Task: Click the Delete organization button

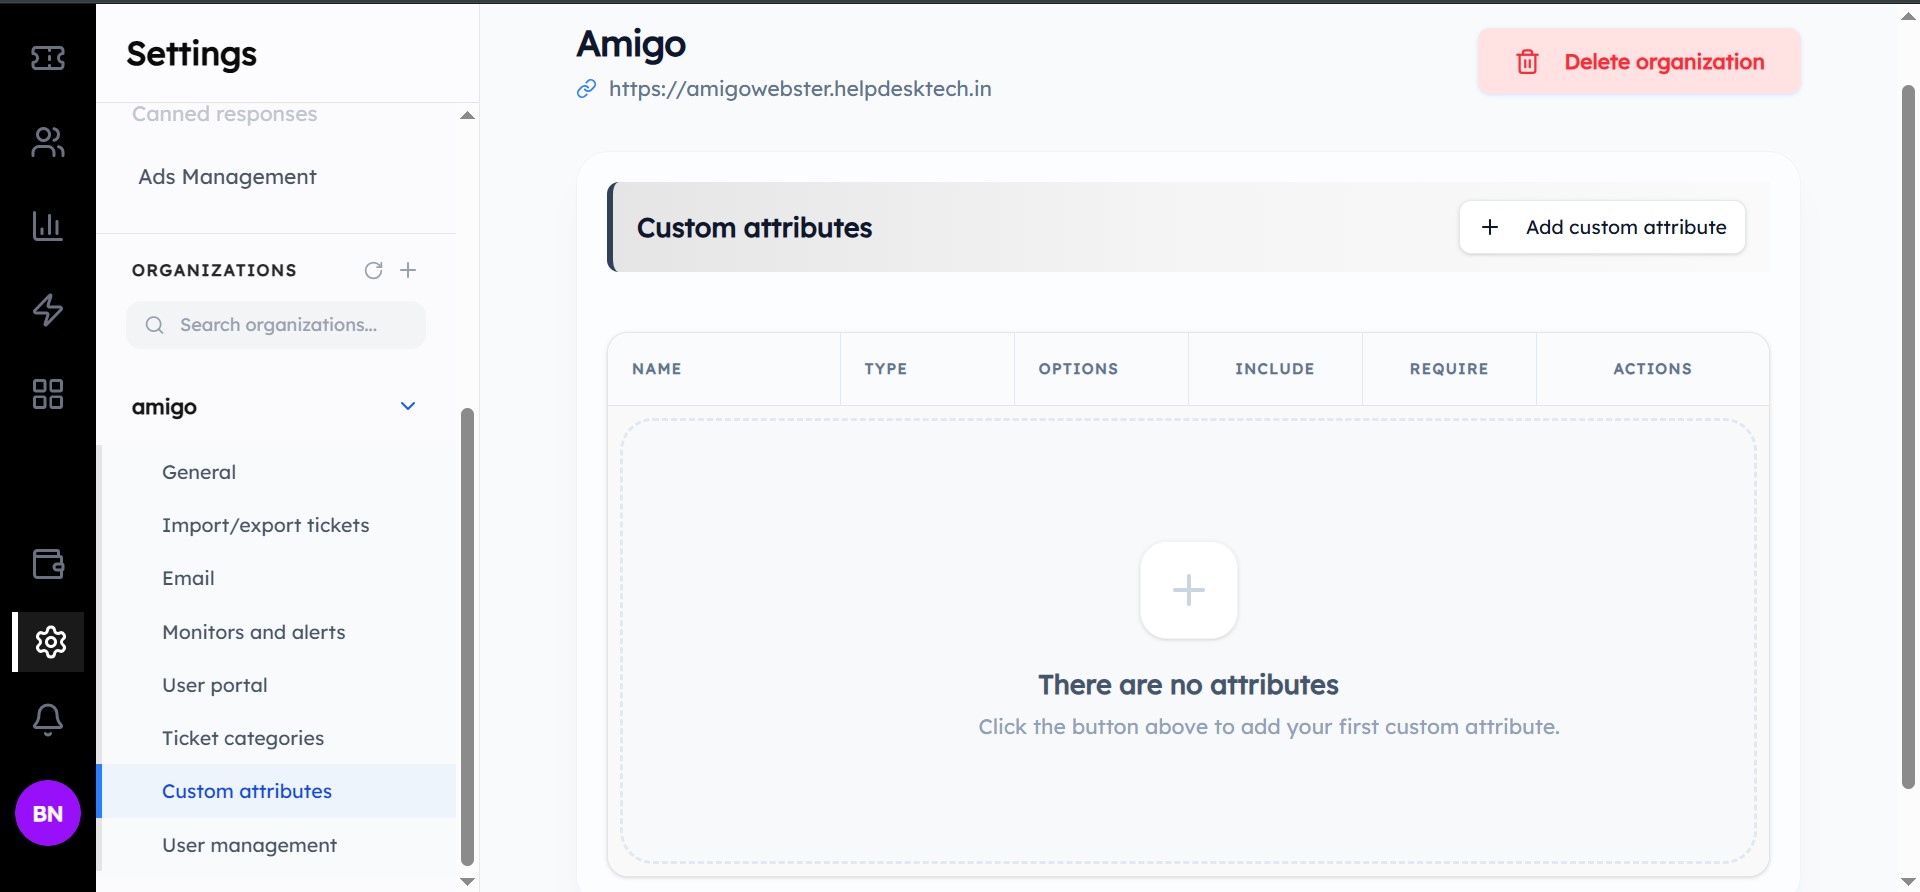Action: pyautogui.click(x=1639, y=62)
